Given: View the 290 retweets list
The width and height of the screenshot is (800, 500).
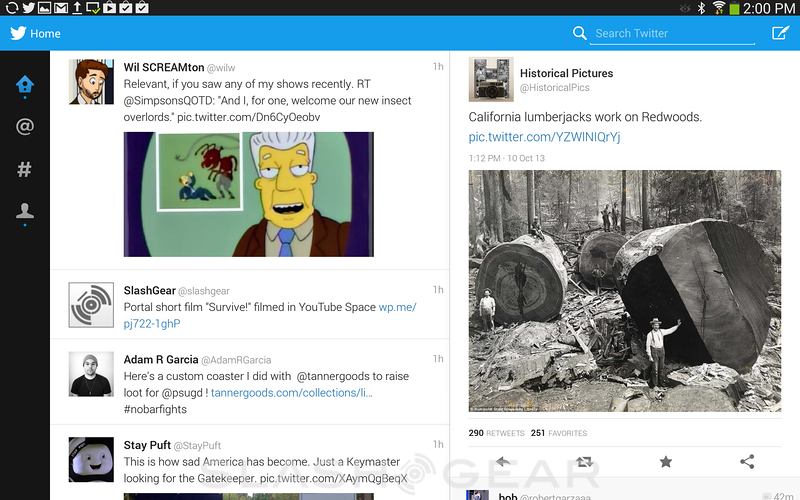Looking at the screenshot, I should (495, 433).
